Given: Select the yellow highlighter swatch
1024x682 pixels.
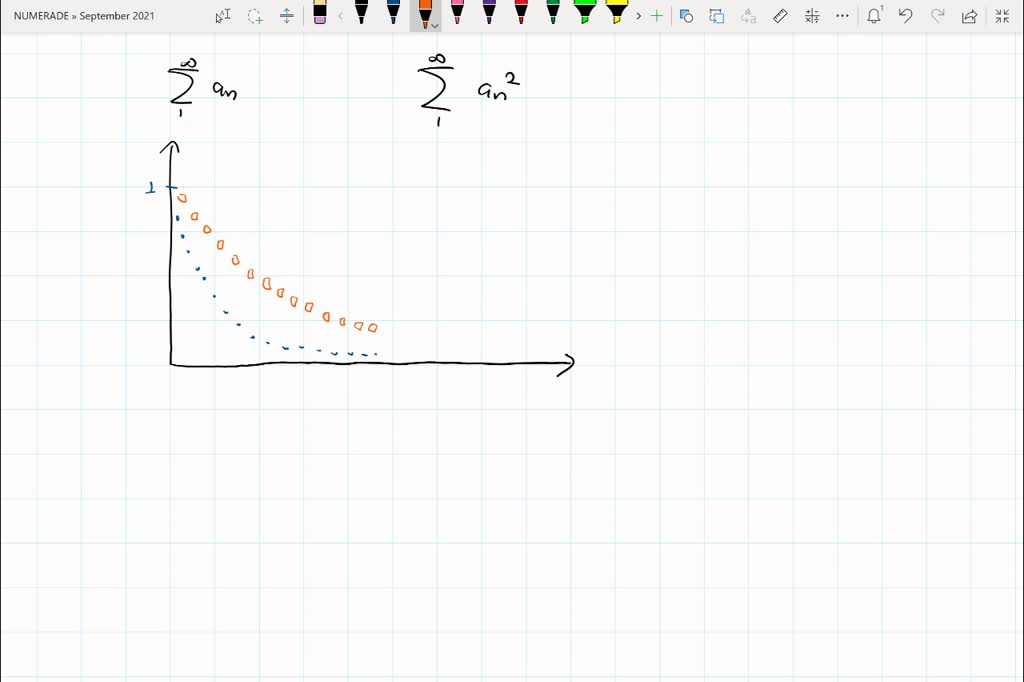Looking at the screenshot, I should (x=616, y=15).
